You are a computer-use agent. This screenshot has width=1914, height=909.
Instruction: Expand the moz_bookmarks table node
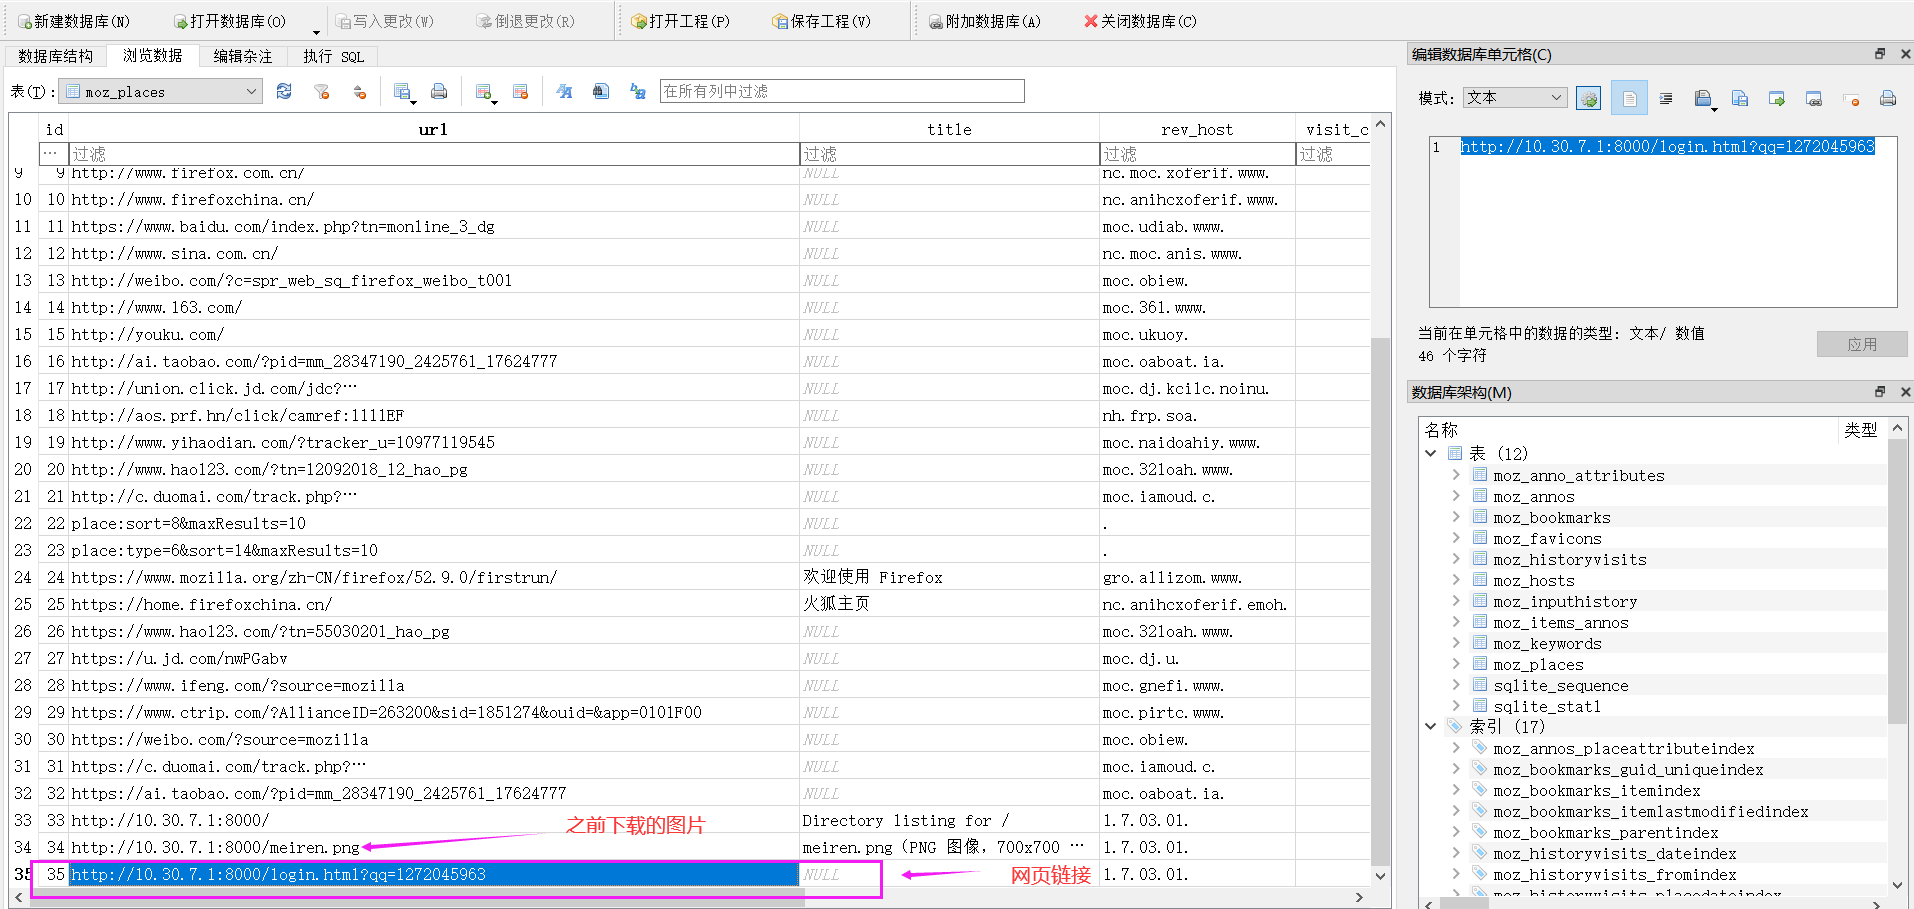(x=1456, y=517)
